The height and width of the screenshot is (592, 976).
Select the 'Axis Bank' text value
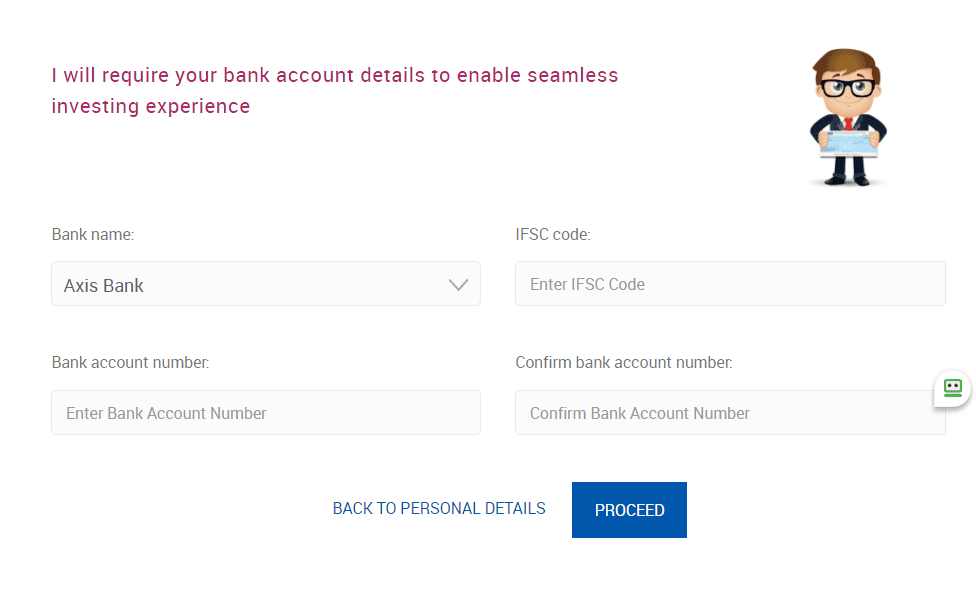pyautogui.click(x=103, y=286)
